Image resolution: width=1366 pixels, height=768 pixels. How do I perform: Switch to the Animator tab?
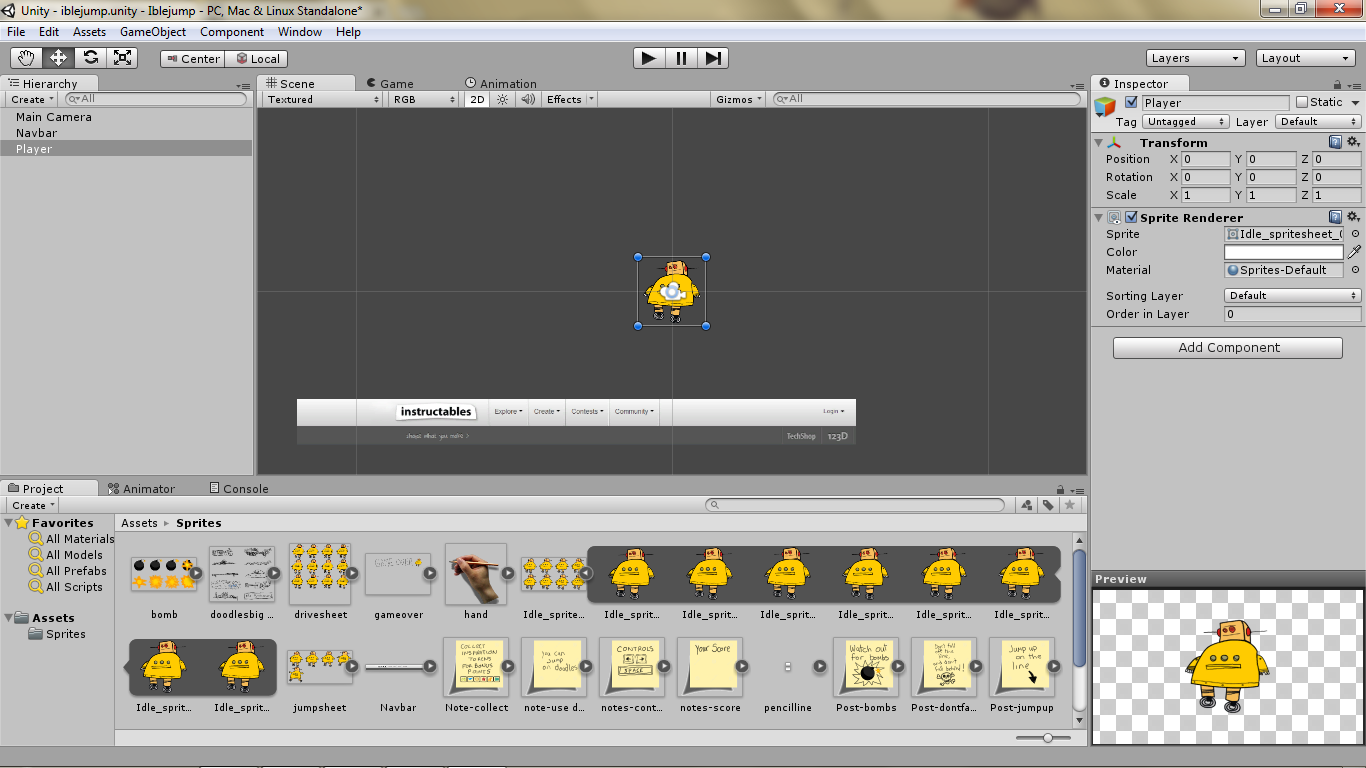pyautogui.click(x=141, y=489)
